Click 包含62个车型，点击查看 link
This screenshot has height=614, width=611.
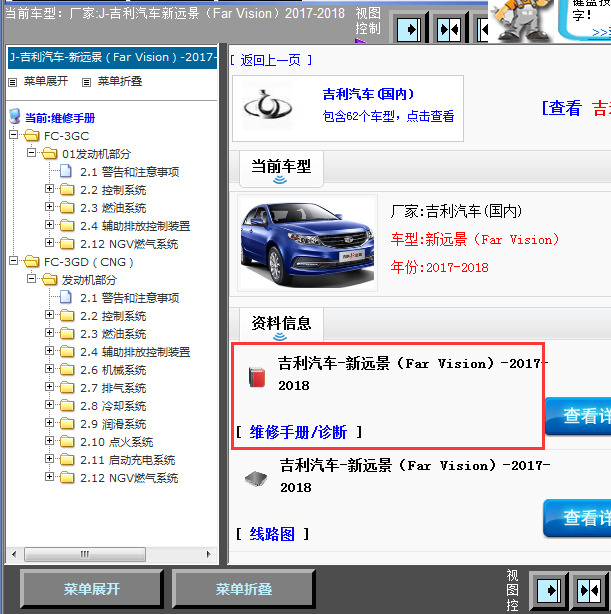click(x=388, y=116)
